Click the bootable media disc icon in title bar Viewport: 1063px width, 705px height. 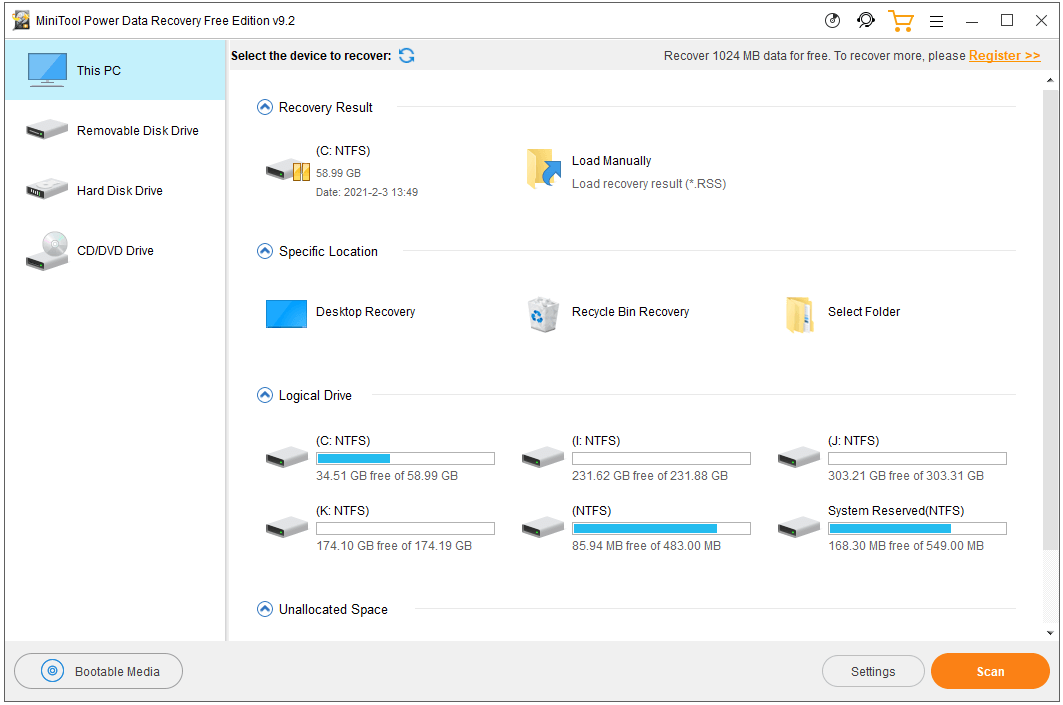832,21
